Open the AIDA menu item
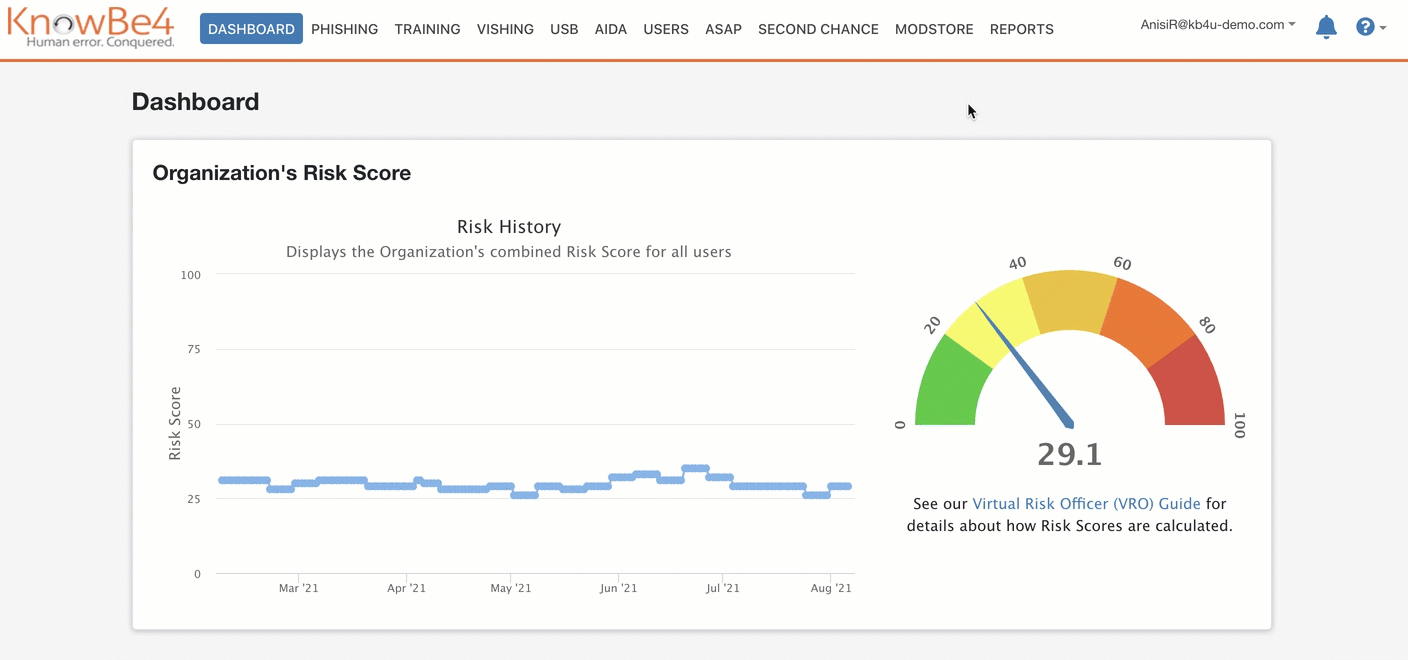The width and height of the screenshot is (1408, 660). [x=610, y=29]
